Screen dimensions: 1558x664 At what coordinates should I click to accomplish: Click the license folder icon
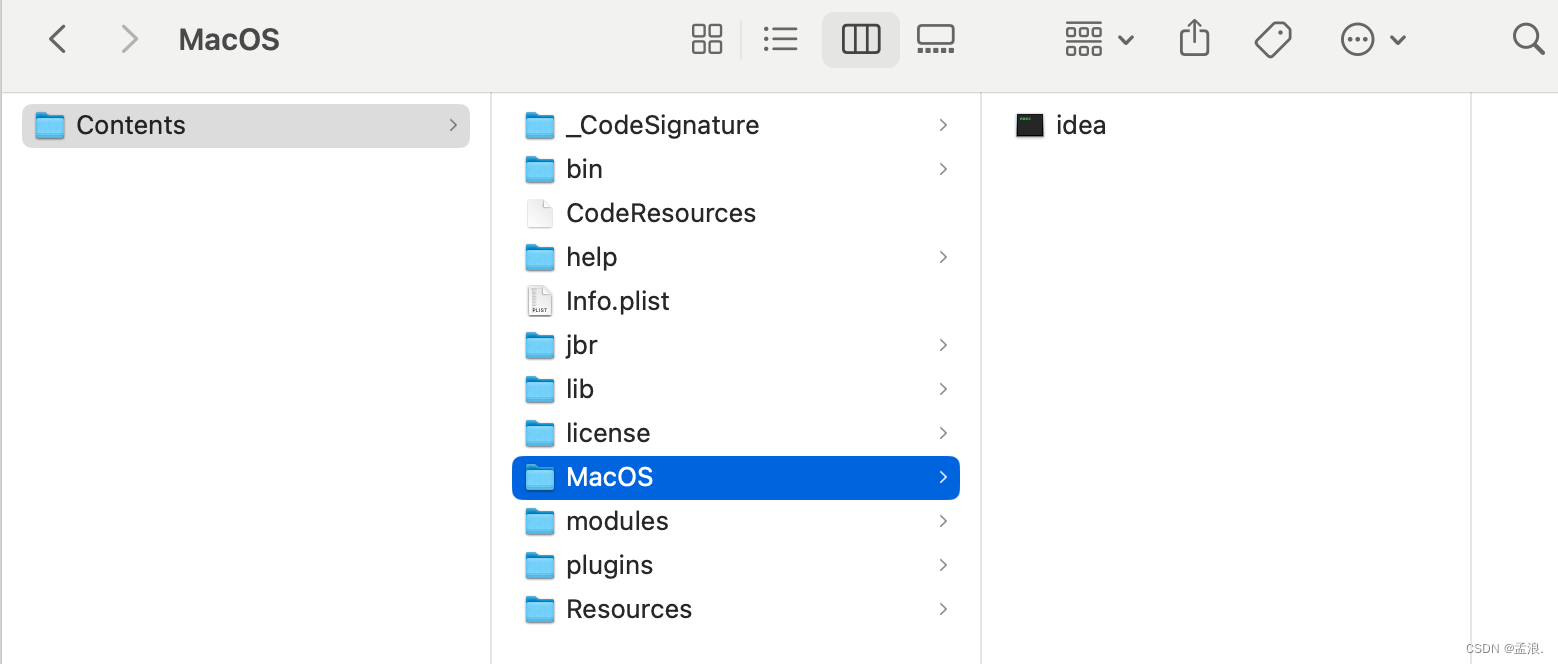(x=540, y=433)
